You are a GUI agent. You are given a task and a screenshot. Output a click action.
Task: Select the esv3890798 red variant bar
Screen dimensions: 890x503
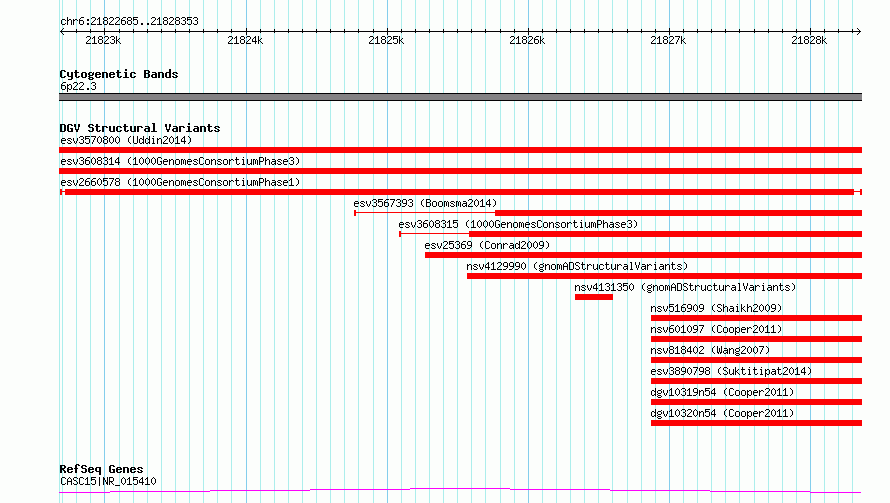coord(757,381)
